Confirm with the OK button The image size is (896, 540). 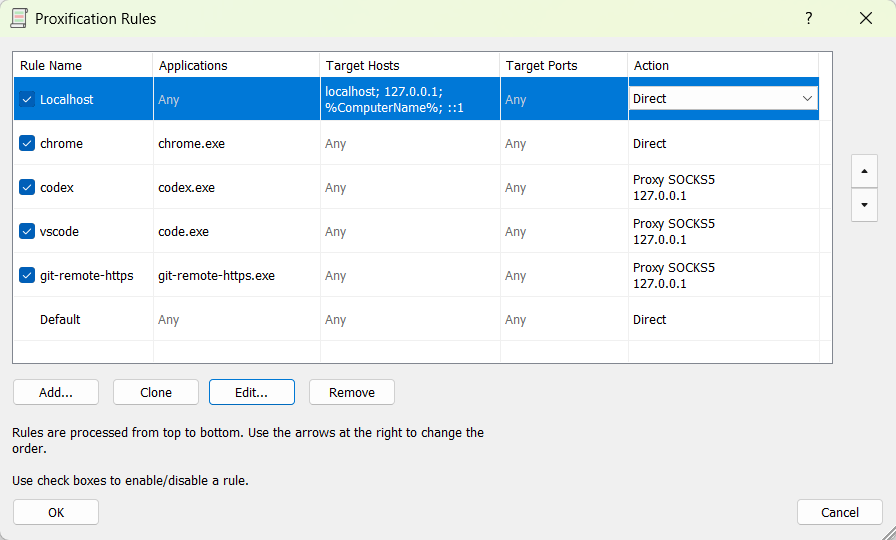coord(56,513)
